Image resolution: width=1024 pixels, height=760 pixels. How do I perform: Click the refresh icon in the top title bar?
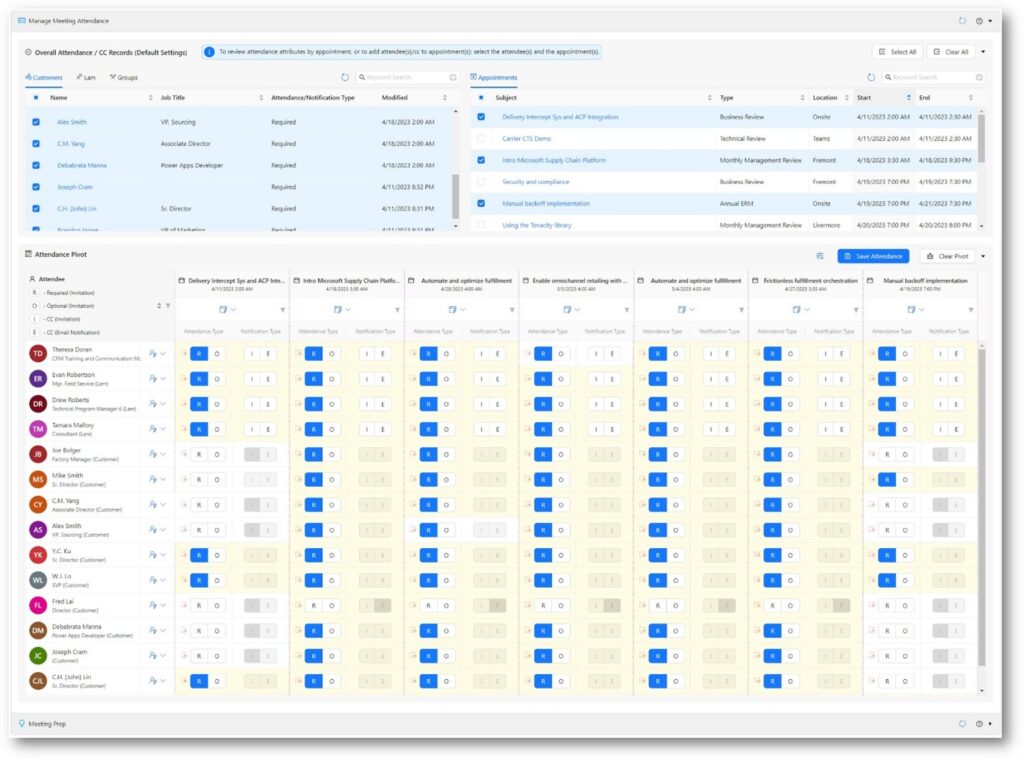click(x=963, y=21)
